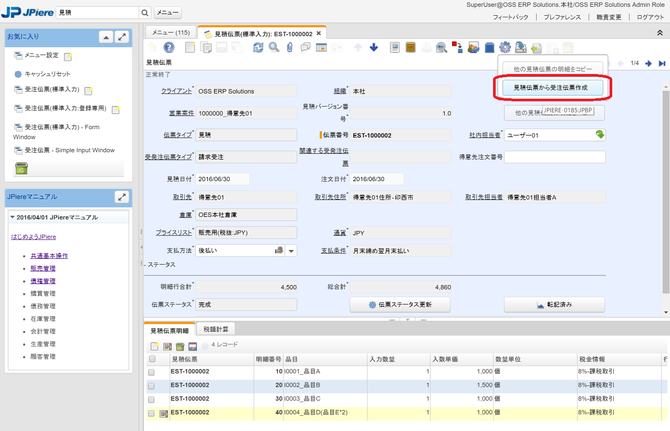Open the 販売管理 manual link
Viewport: 670px width, 431px height.
coord(43,268)
